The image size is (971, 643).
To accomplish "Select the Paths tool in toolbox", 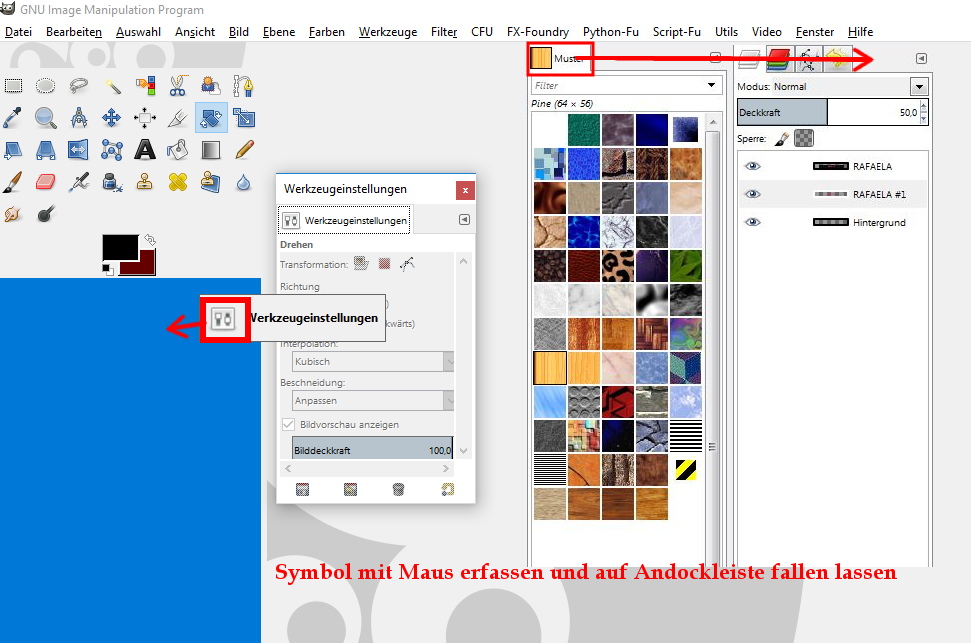I will click(x=243, y=85).
